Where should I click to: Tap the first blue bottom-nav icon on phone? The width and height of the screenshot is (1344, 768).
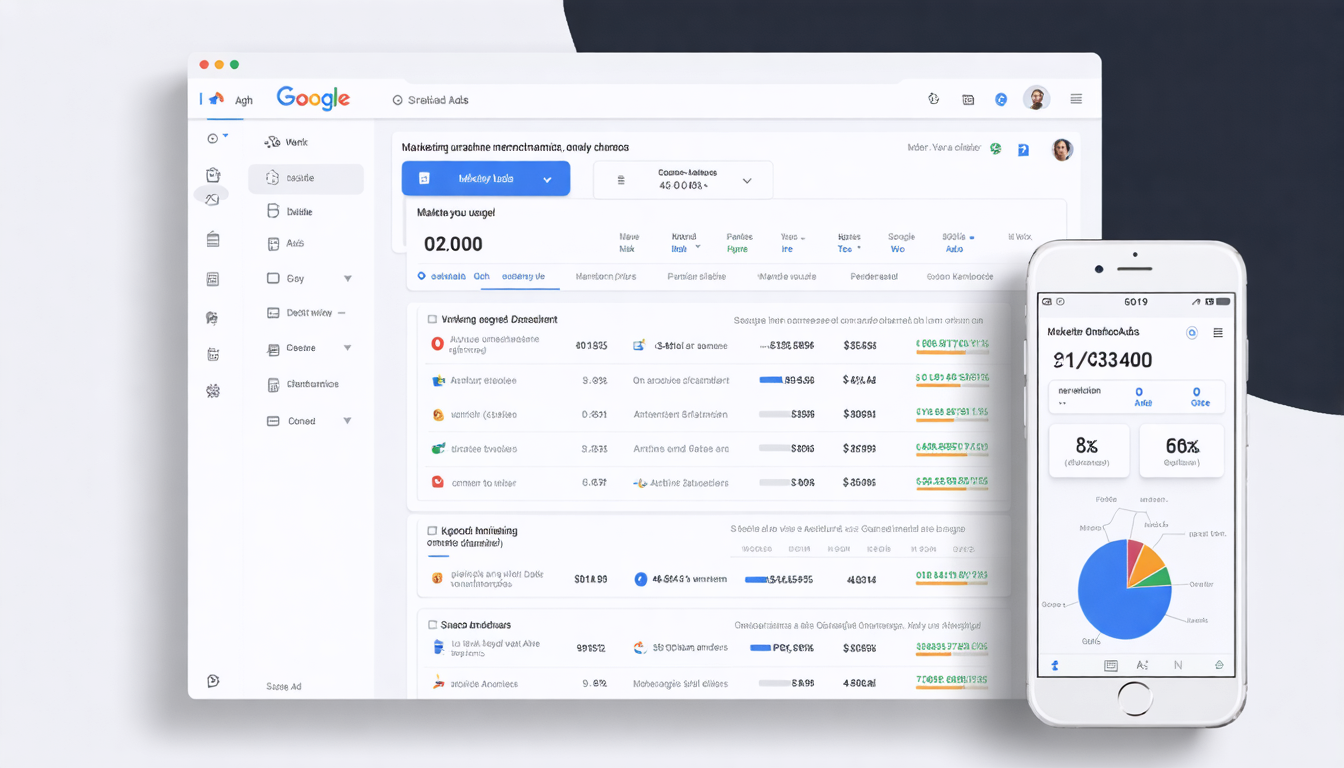click(x=1055, y=665)
